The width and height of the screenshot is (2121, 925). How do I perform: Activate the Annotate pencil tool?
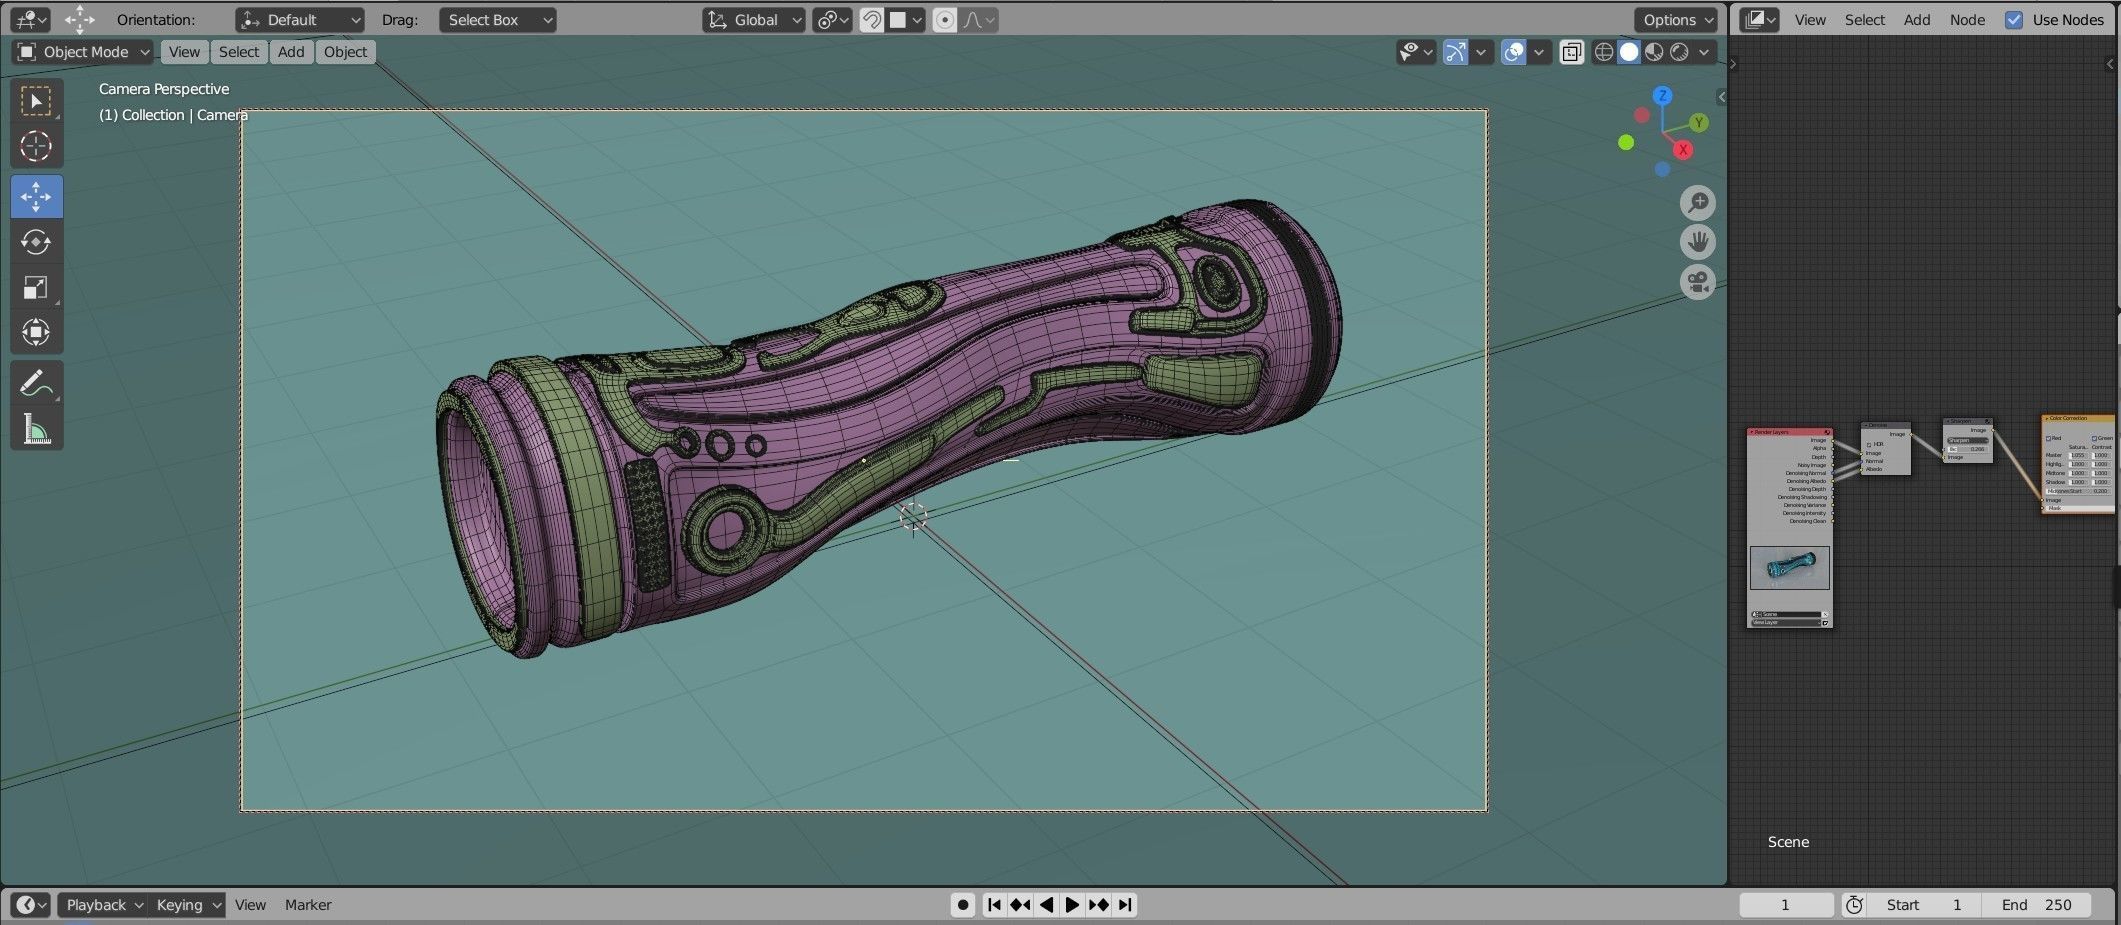36,383
